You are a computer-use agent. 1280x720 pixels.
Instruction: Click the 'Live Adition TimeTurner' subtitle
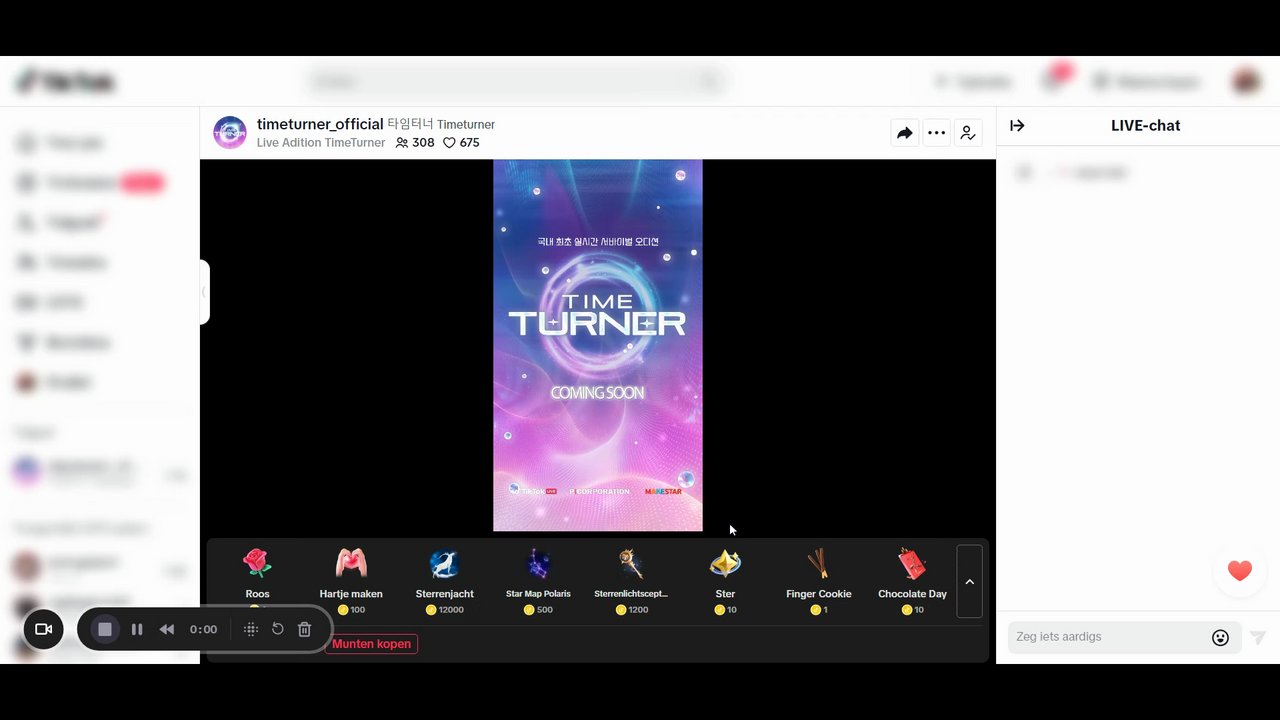pyautogui.click(x=321, y=143)
